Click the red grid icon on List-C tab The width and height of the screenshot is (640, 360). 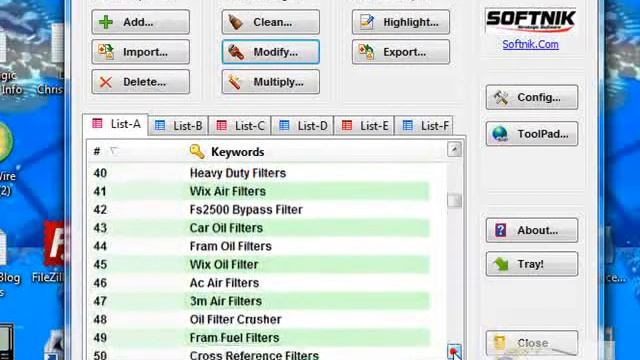coord(222,125)
